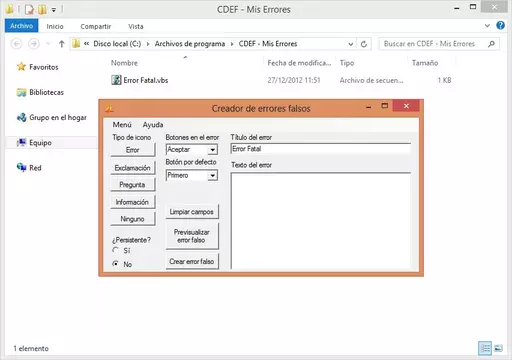Go up one folder with the up arrow

point(61,44)
